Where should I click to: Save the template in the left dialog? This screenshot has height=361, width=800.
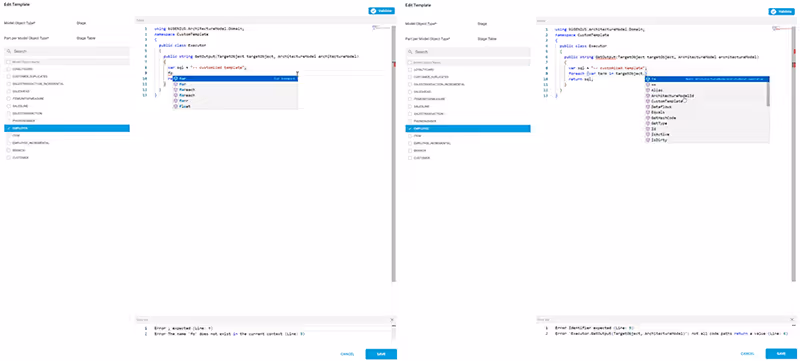(381, 354)
